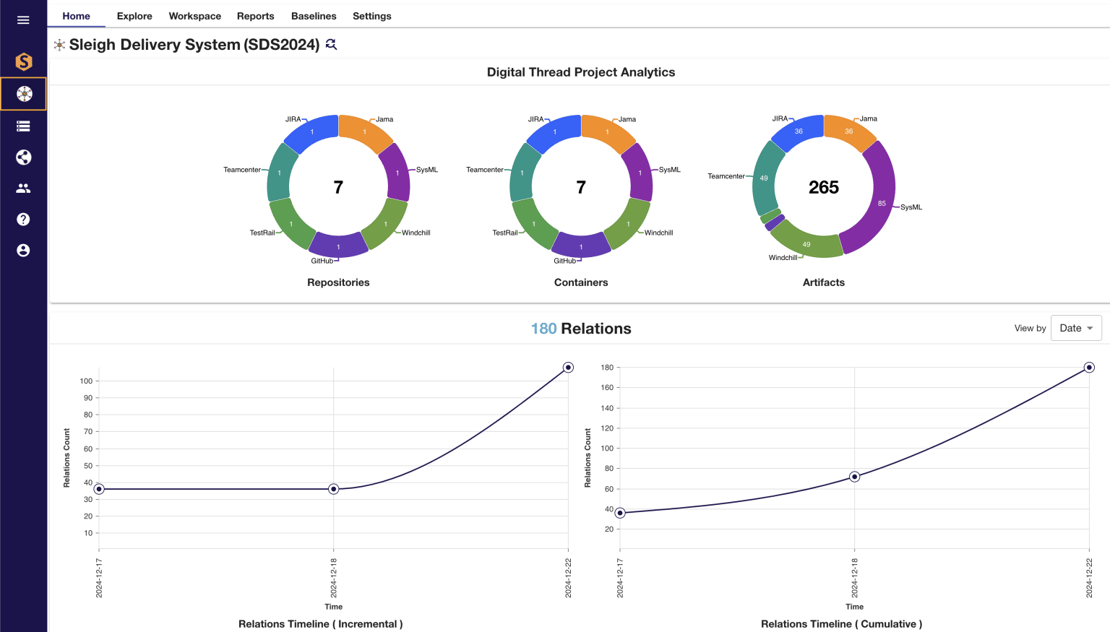Open the list view sidebar icon

23,126
